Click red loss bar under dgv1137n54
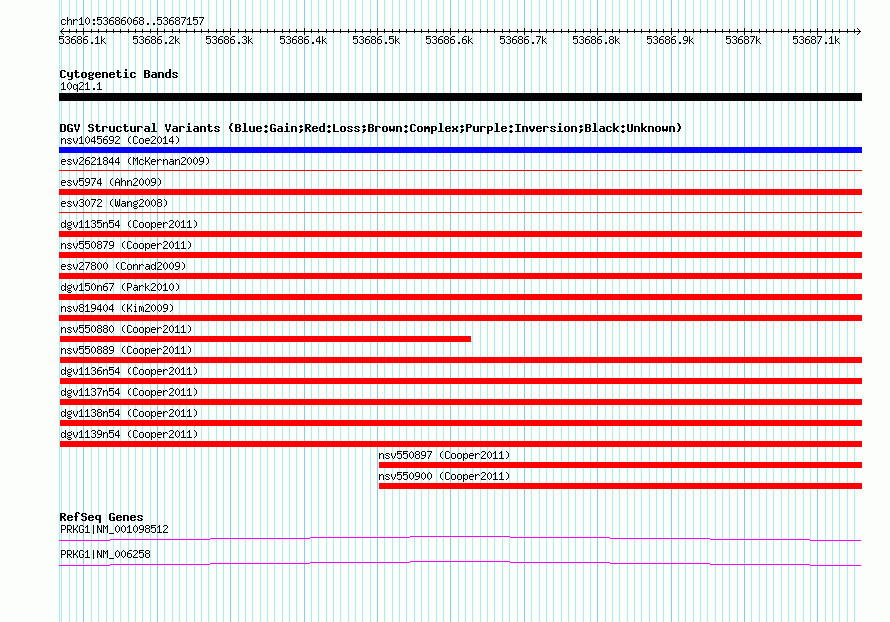Image resolution: width=890 pixels, height=622 pixels. pos(460,402)
